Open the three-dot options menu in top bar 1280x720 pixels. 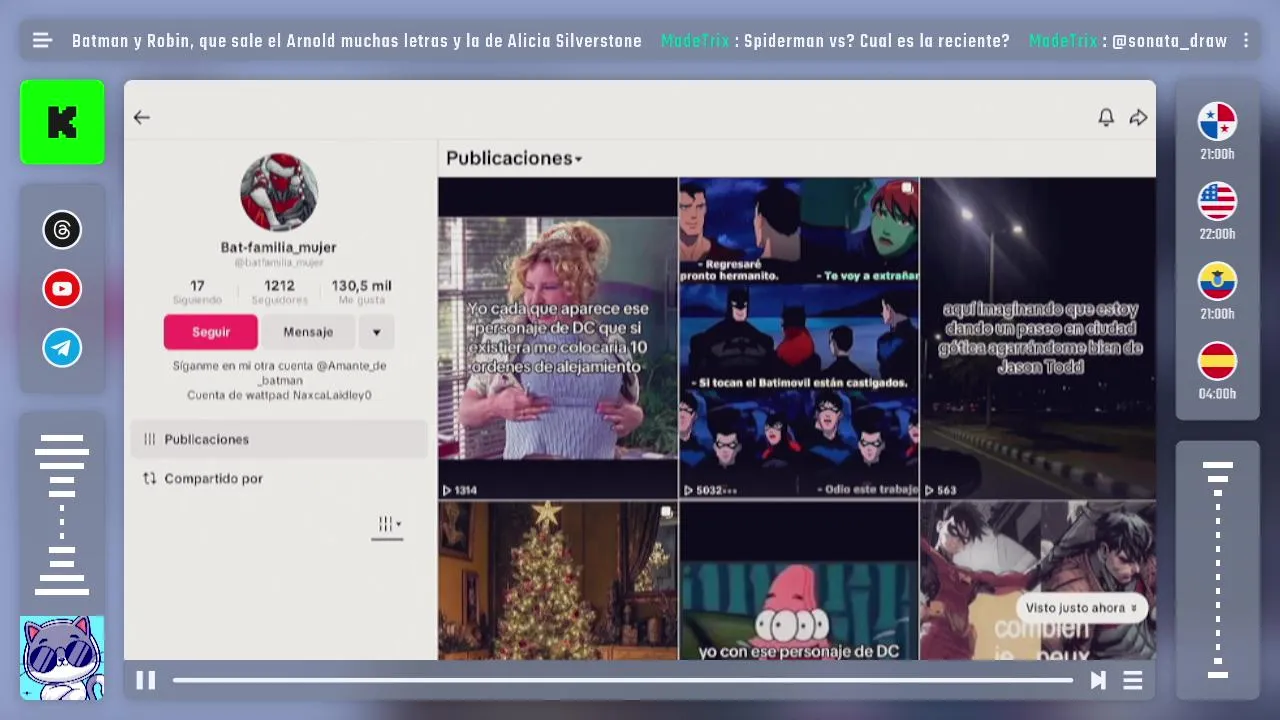click(1246, 41)
